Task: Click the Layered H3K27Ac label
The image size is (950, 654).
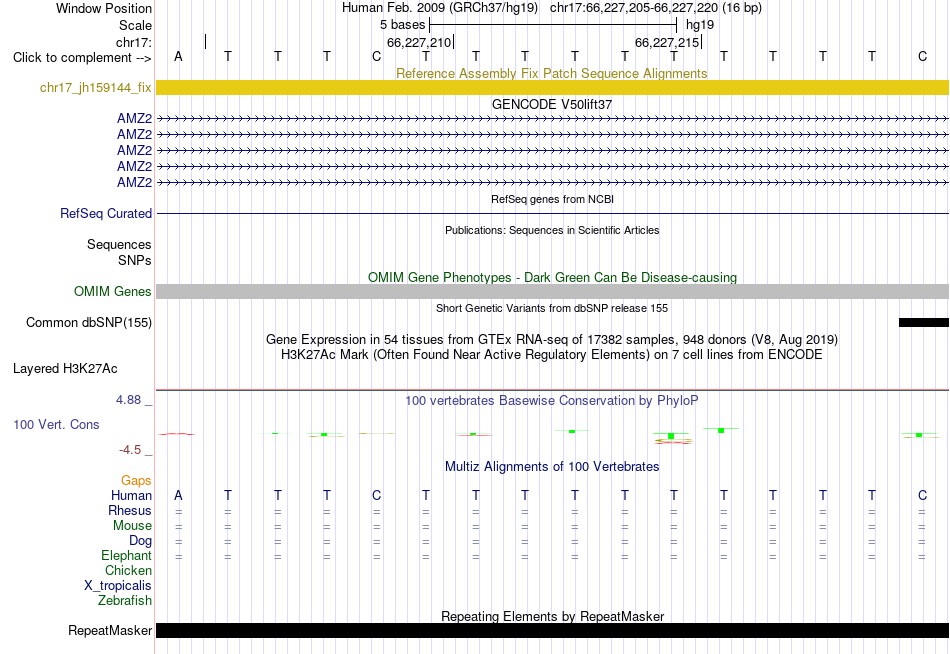Action: tap(65, 369)
